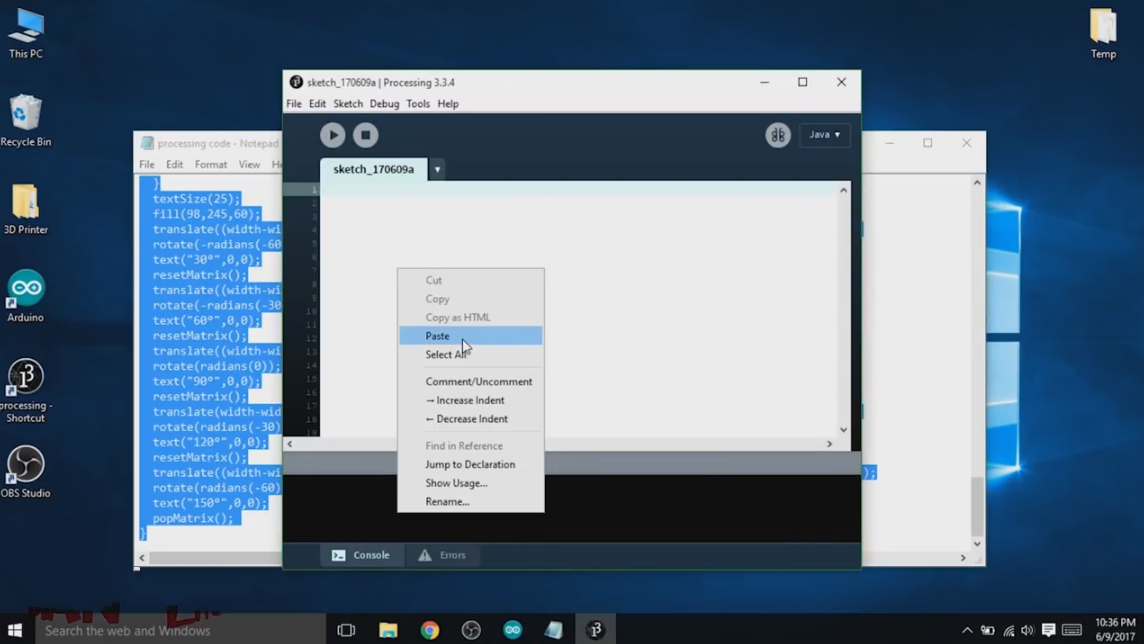Select the 3D Printer folder icon

26,209
